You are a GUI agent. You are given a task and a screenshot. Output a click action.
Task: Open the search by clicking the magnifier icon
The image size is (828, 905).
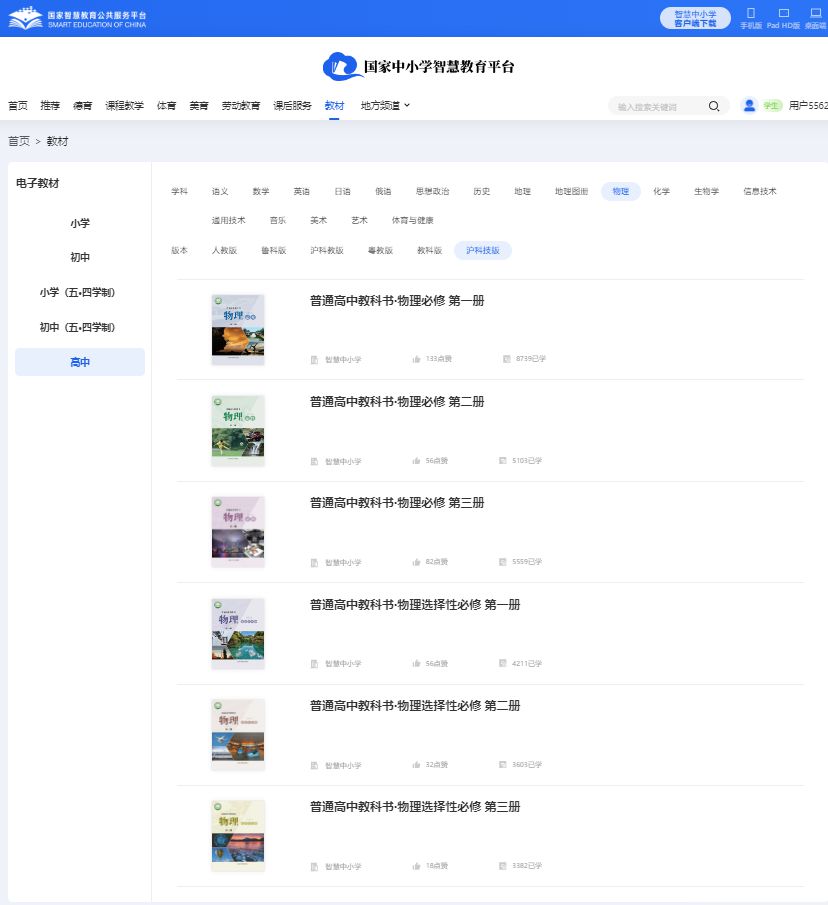tap(713, 105)
